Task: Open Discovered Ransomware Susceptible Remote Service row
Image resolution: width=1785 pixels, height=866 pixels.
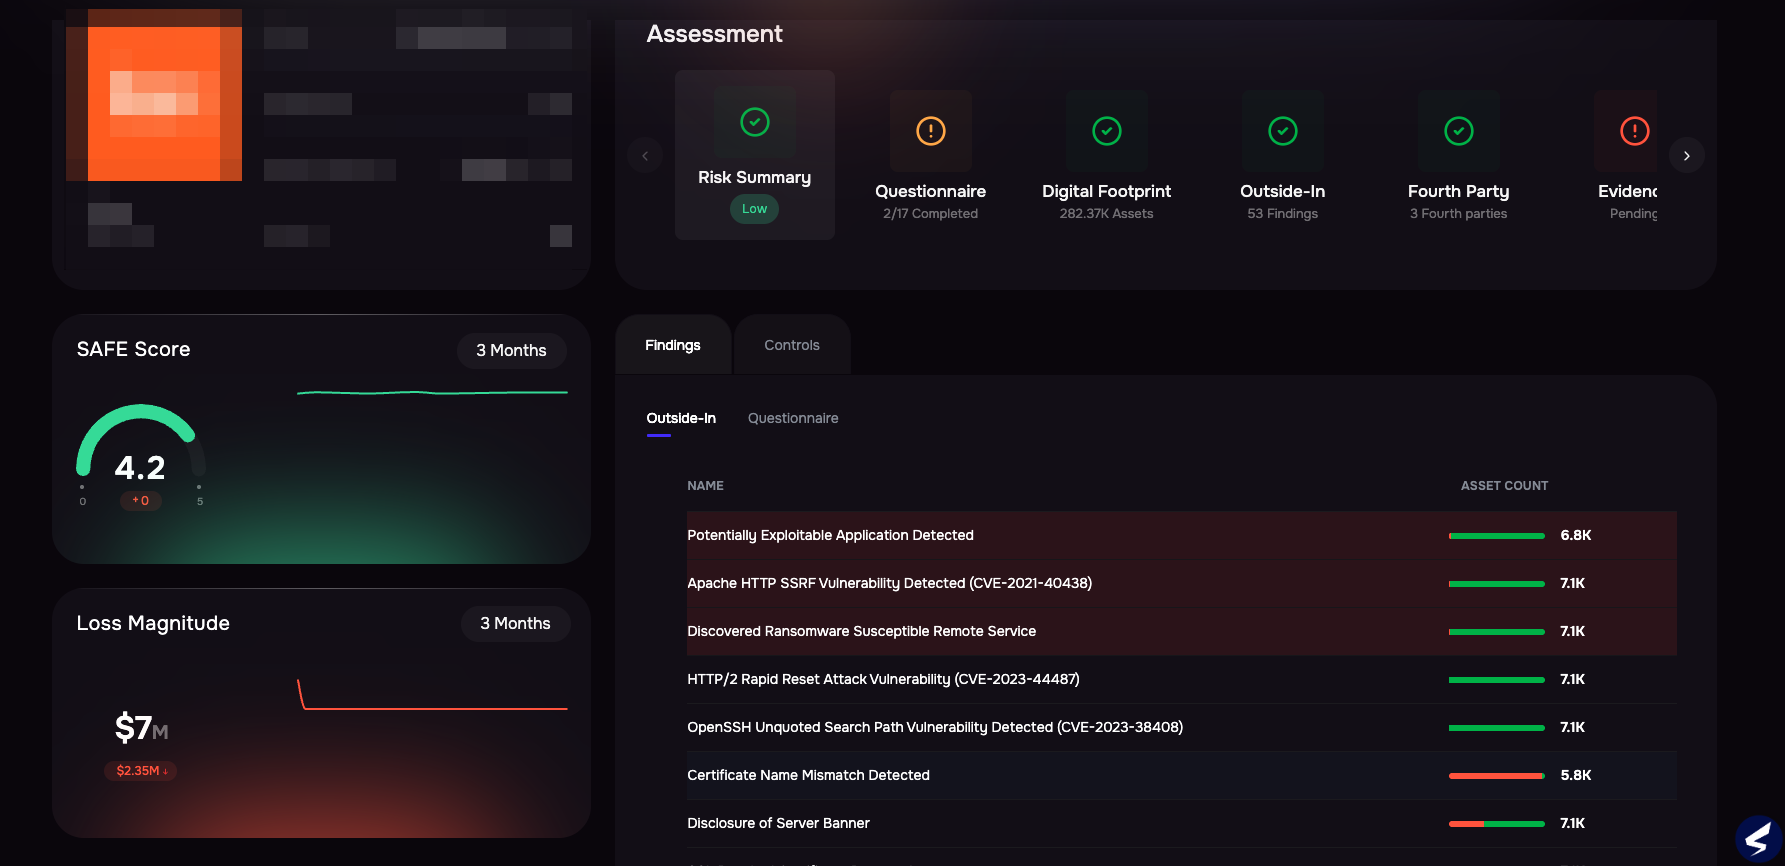Action: coord(1182,632)
